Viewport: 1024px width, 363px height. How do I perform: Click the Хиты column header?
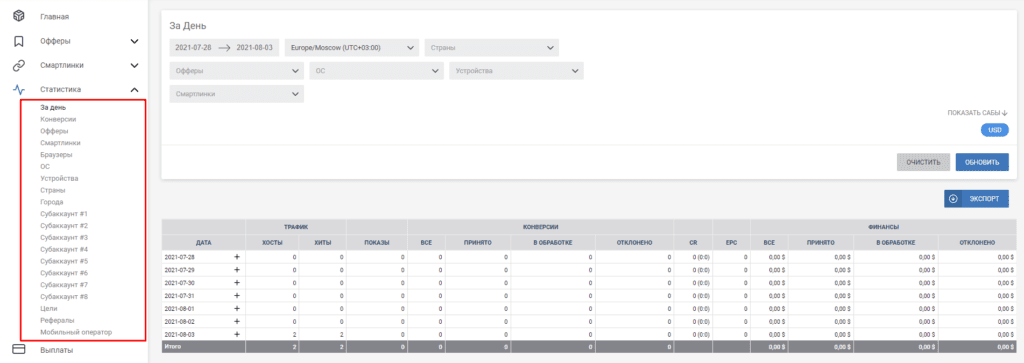click(x=323, y=243)
